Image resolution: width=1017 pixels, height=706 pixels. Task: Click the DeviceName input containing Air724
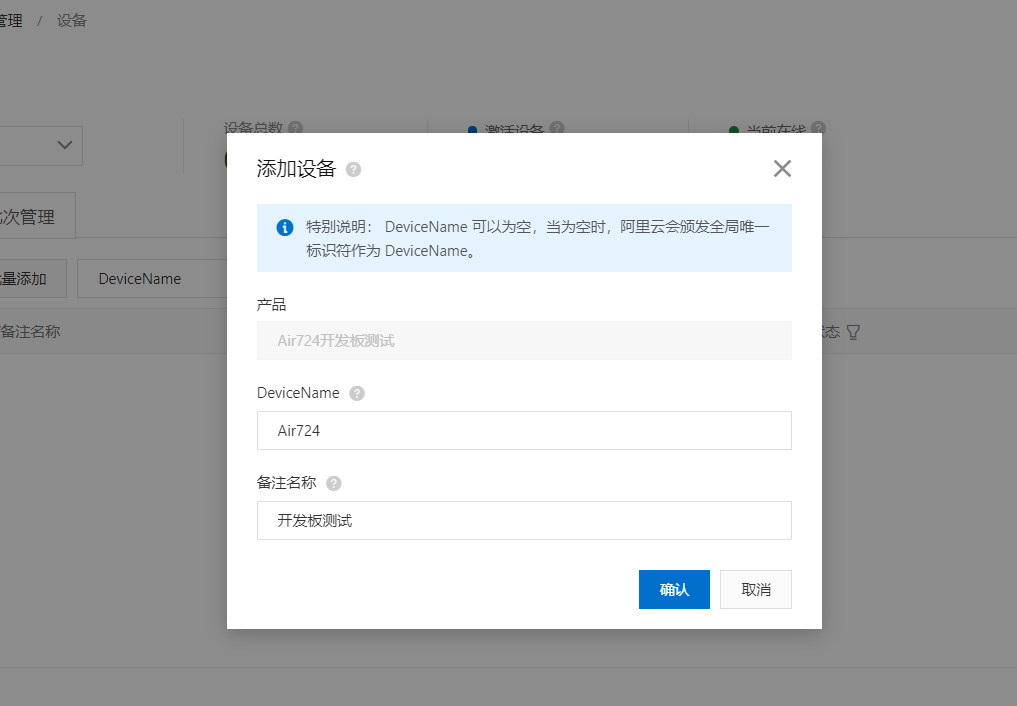[524, 430]
